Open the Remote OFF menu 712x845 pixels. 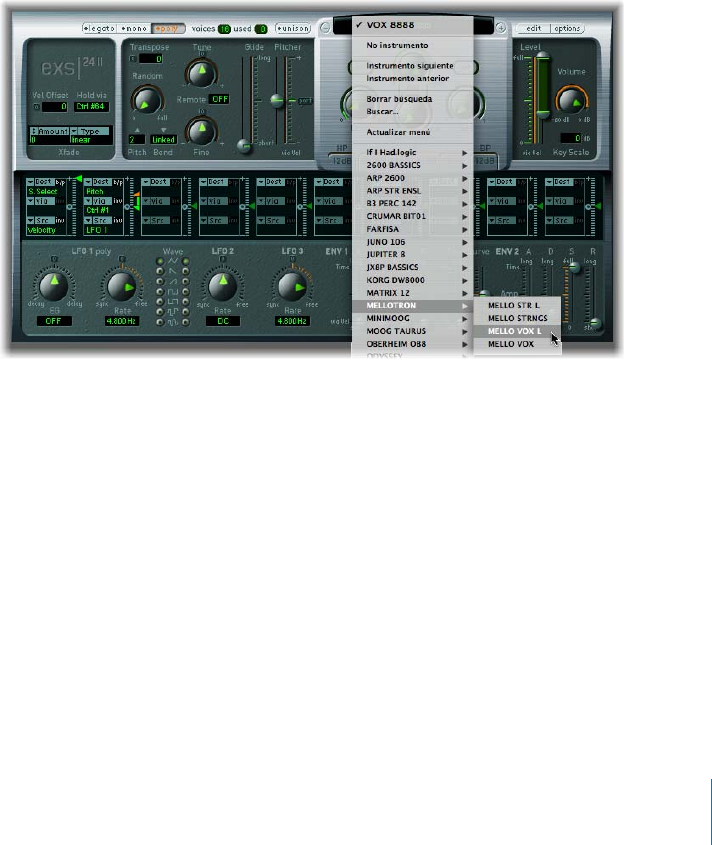click(x=219, y=99)
